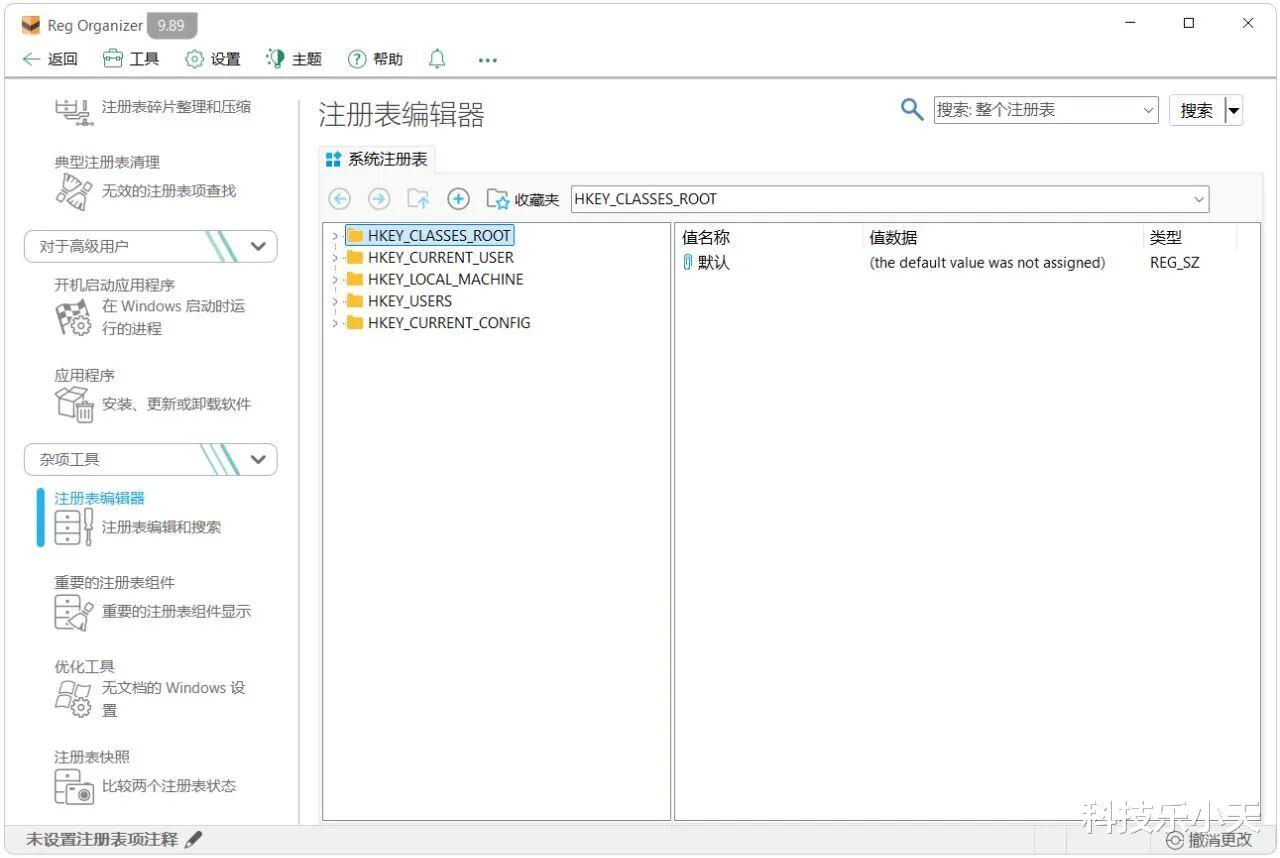Open 重要的注册表组件 brush icon
The image size is (1280, 858).
(x=73, y=612)
